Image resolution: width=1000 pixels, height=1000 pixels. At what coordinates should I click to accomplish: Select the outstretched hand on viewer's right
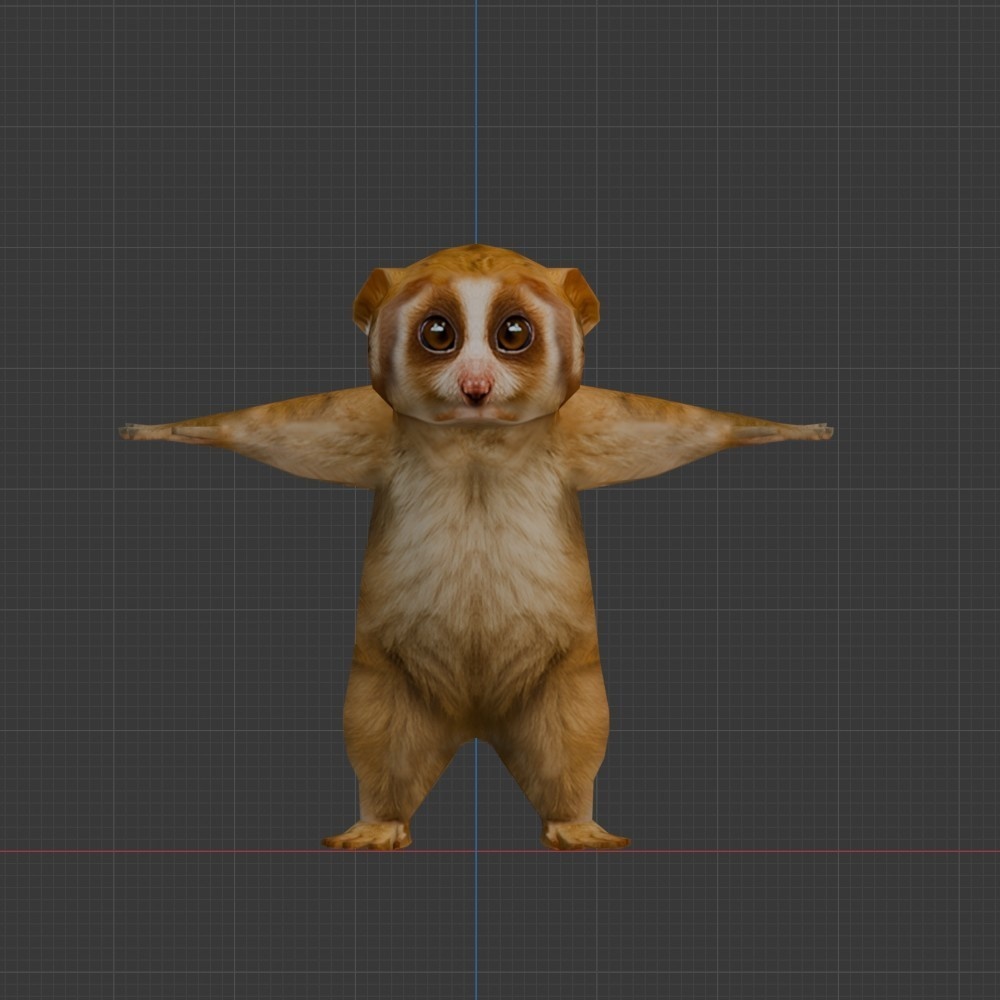click(x=802, y=432)
